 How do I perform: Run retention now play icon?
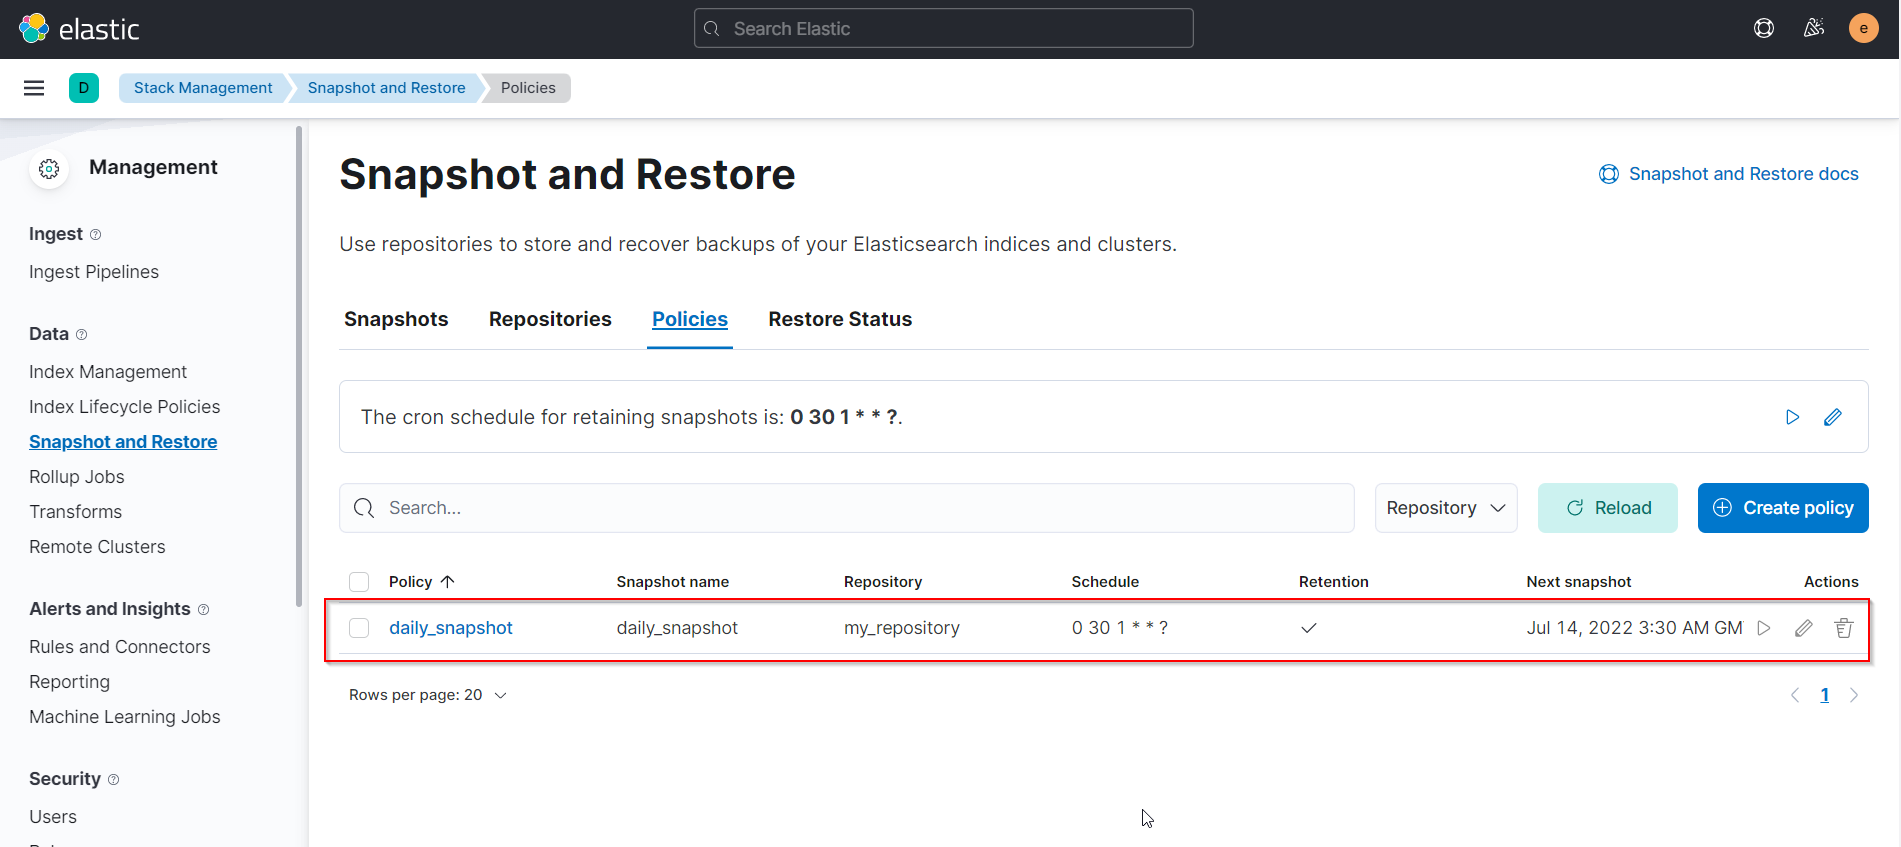pos(1793,417)
